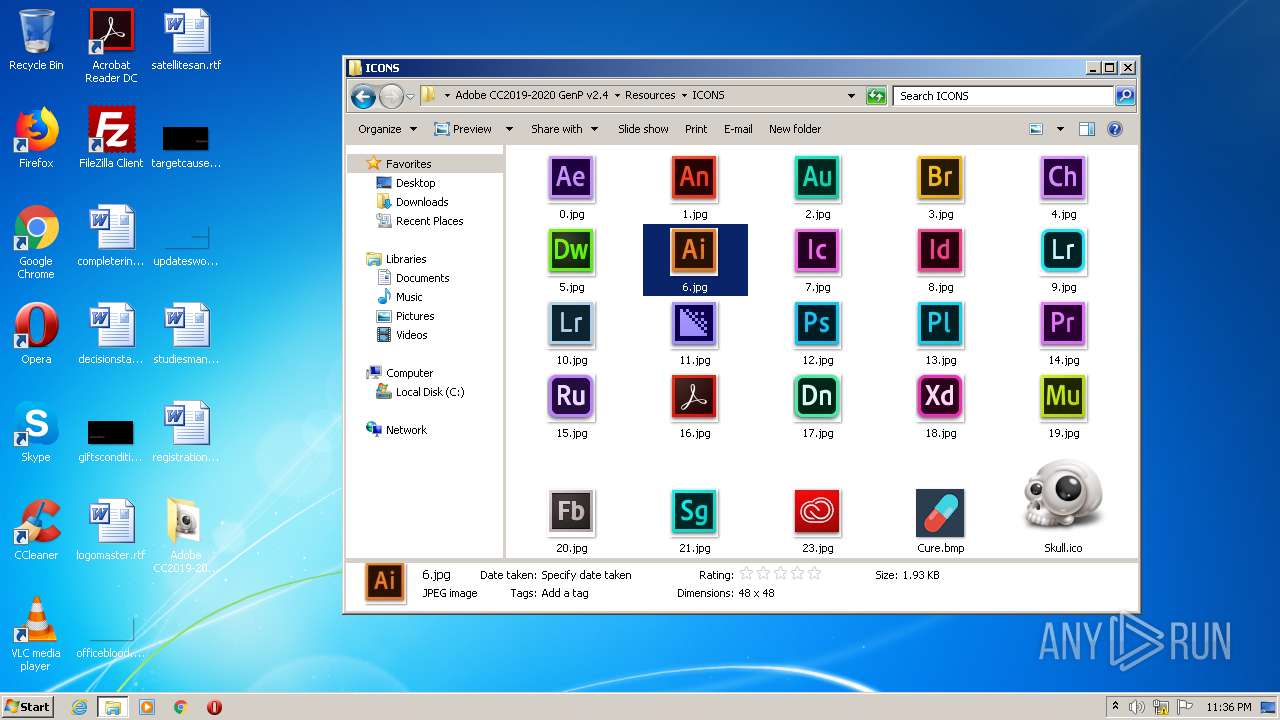The image size is (1280, 720).
Task: Select the InDesign 8.jpg icon file
Action: coord(940,250)
